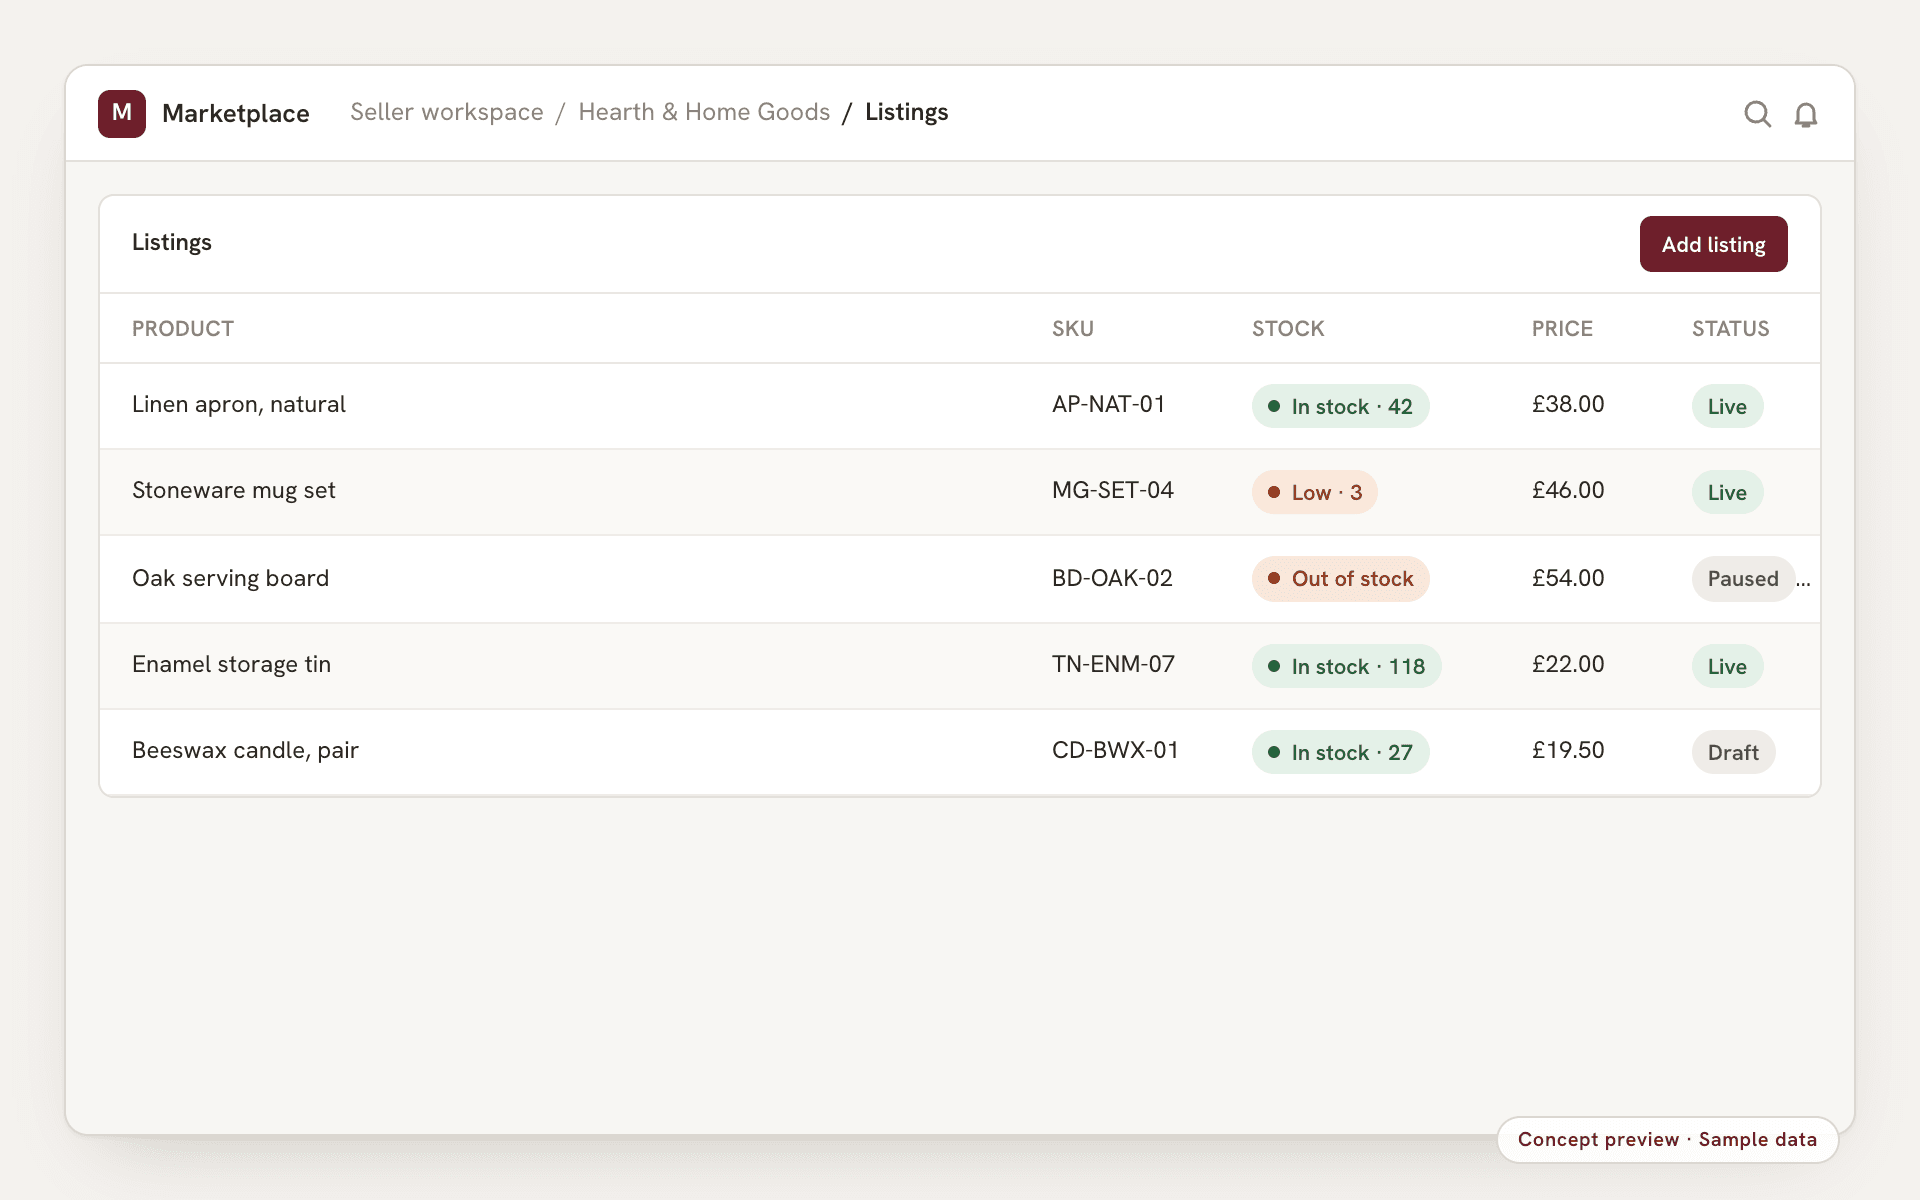This screenshot has width=1920, height=1200.
Task: Select the Listings breadcrumb
Action: 906,112
